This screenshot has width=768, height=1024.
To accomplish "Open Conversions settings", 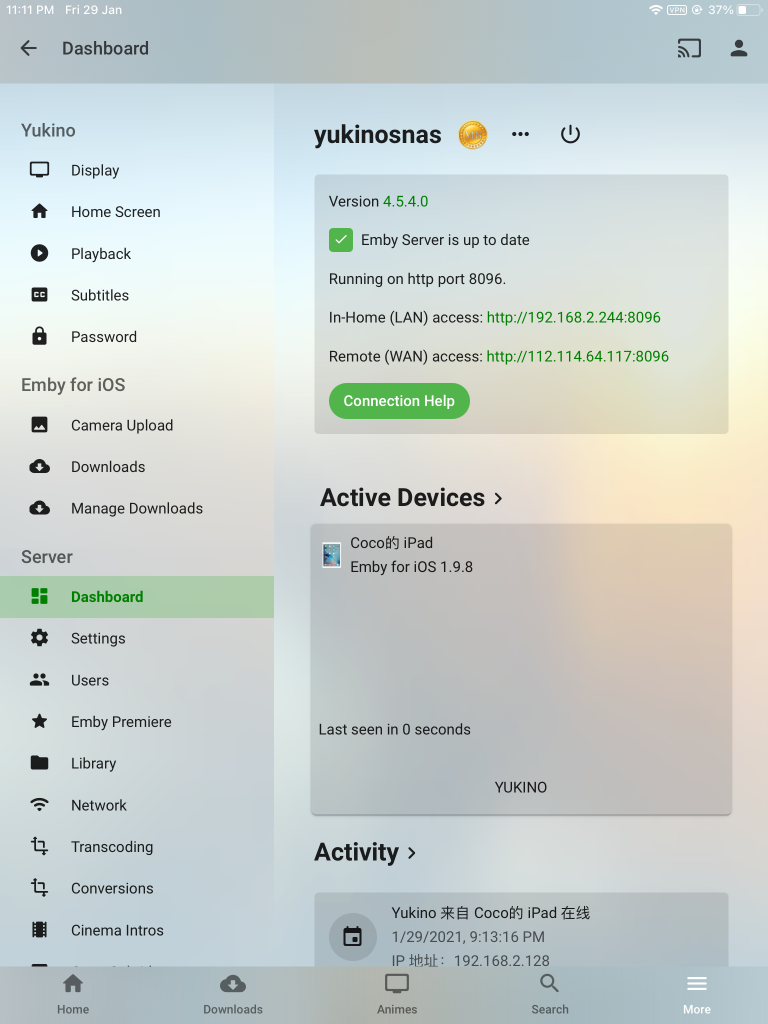I will click(x=137, y=888).
